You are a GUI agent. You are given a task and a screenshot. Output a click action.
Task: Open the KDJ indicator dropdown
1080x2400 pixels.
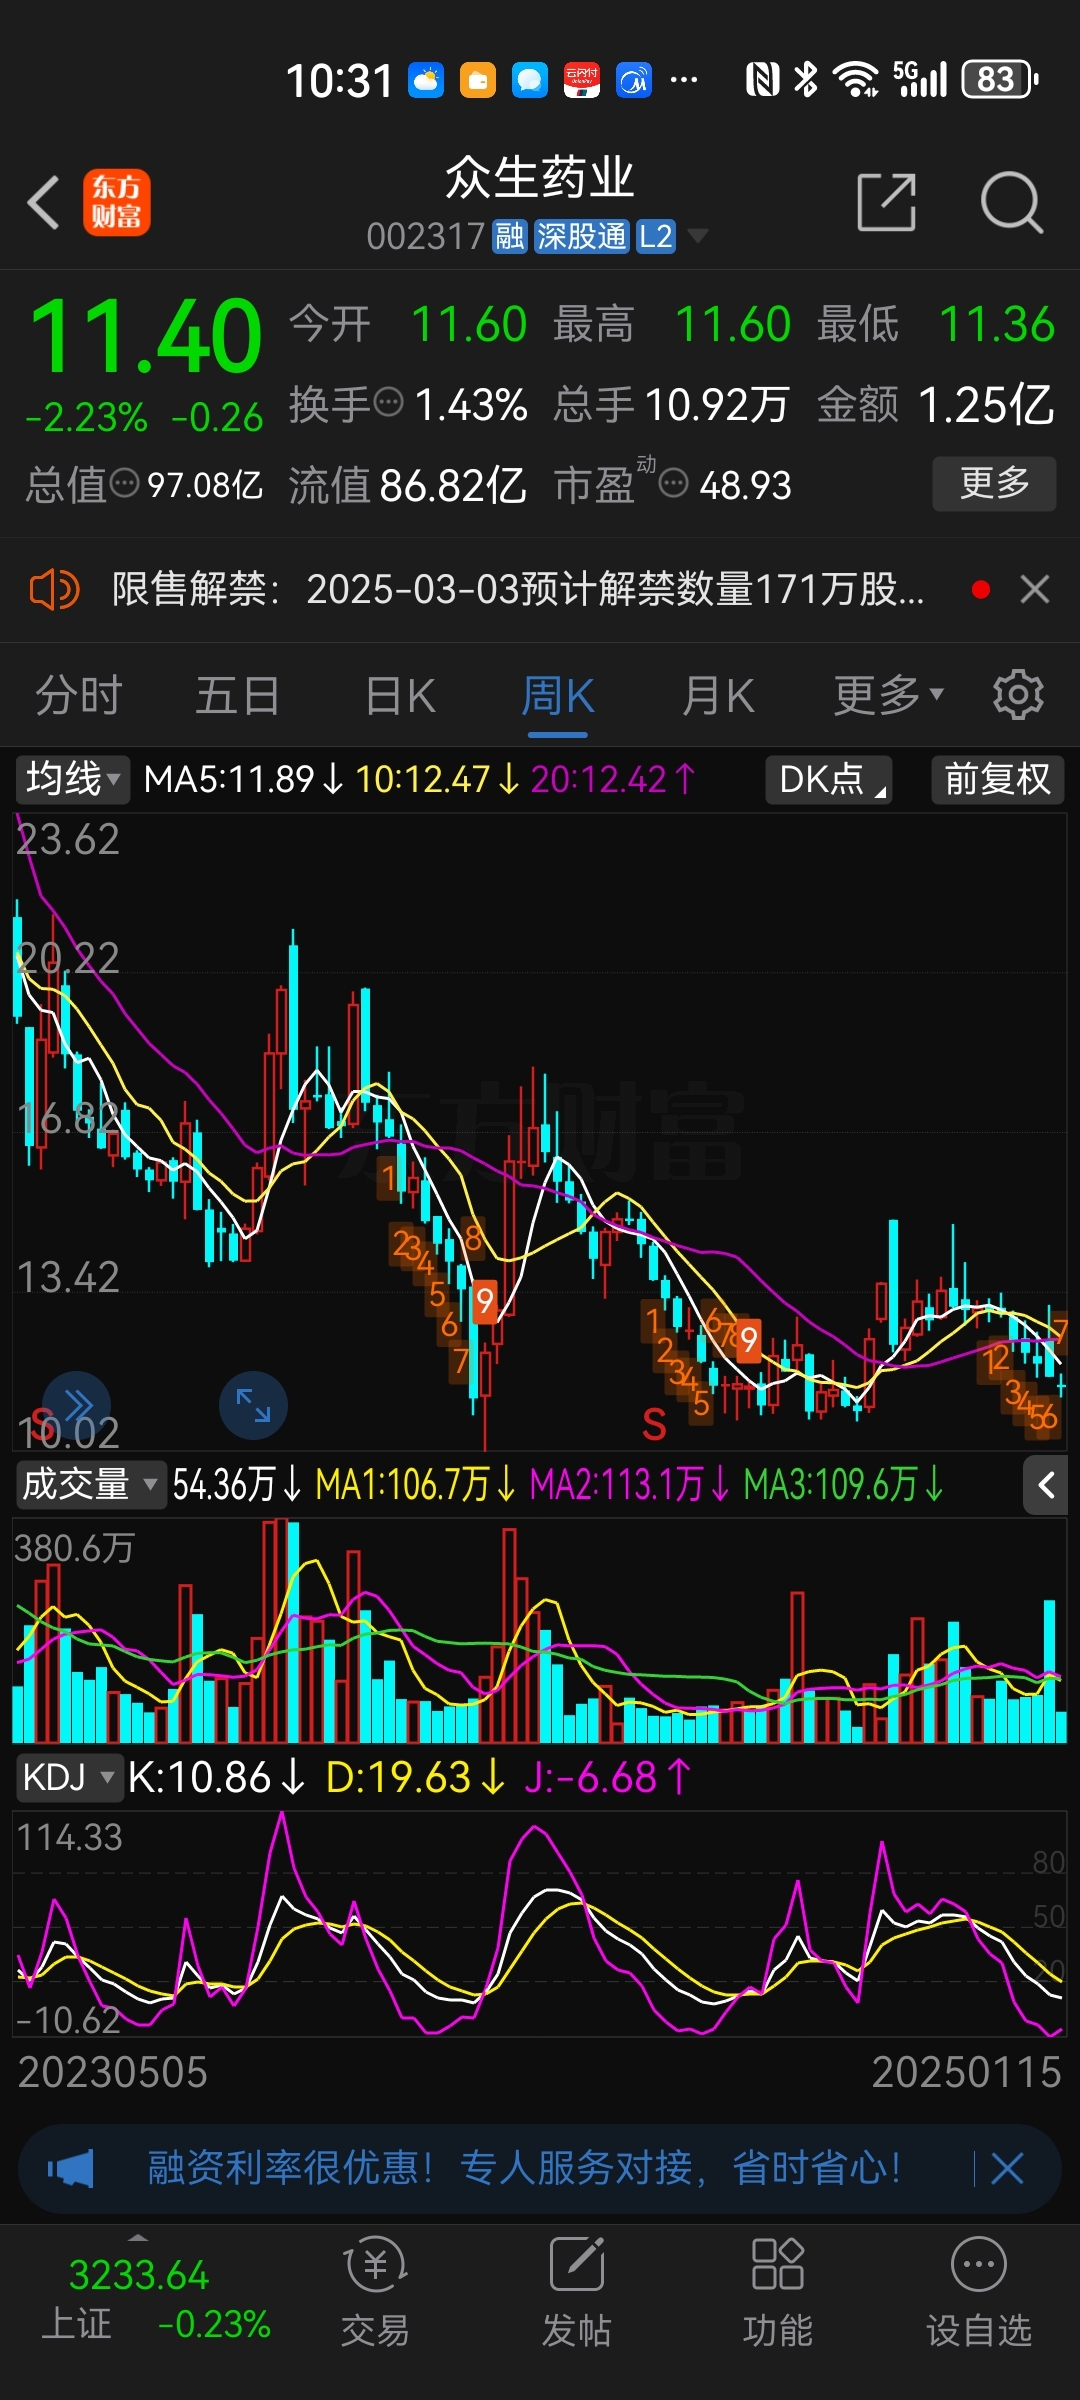pos(69,1777)
